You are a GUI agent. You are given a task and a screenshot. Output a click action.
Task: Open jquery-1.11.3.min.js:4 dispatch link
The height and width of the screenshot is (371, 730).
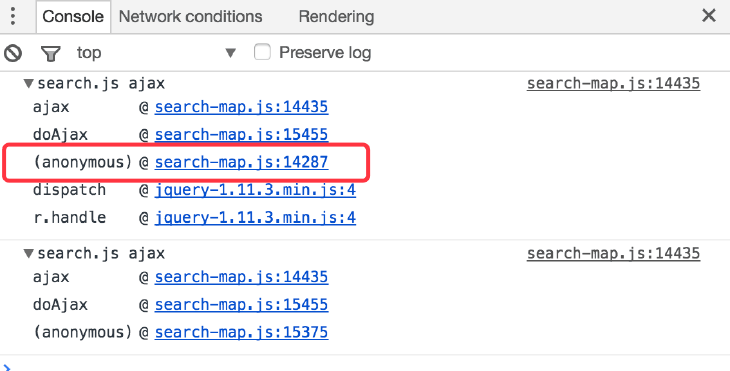[255, 190]
